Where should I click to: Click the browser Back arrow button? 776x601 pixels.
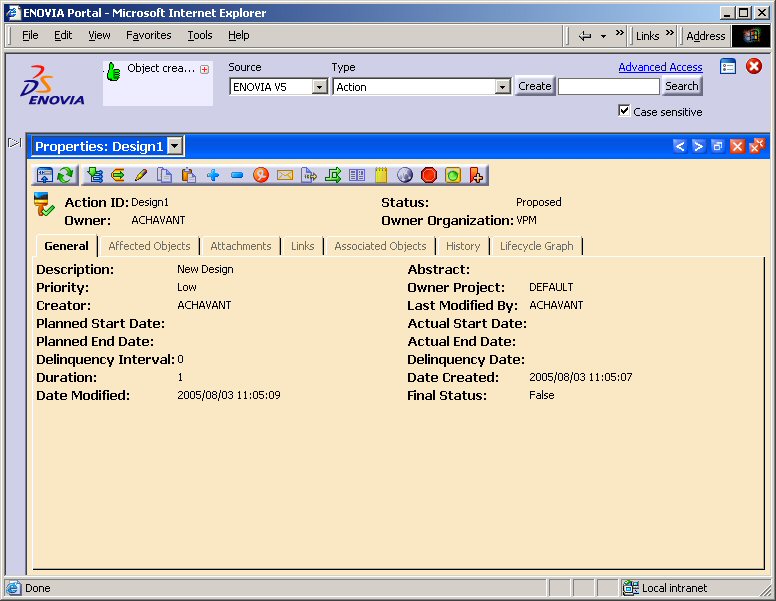point(585,36)
